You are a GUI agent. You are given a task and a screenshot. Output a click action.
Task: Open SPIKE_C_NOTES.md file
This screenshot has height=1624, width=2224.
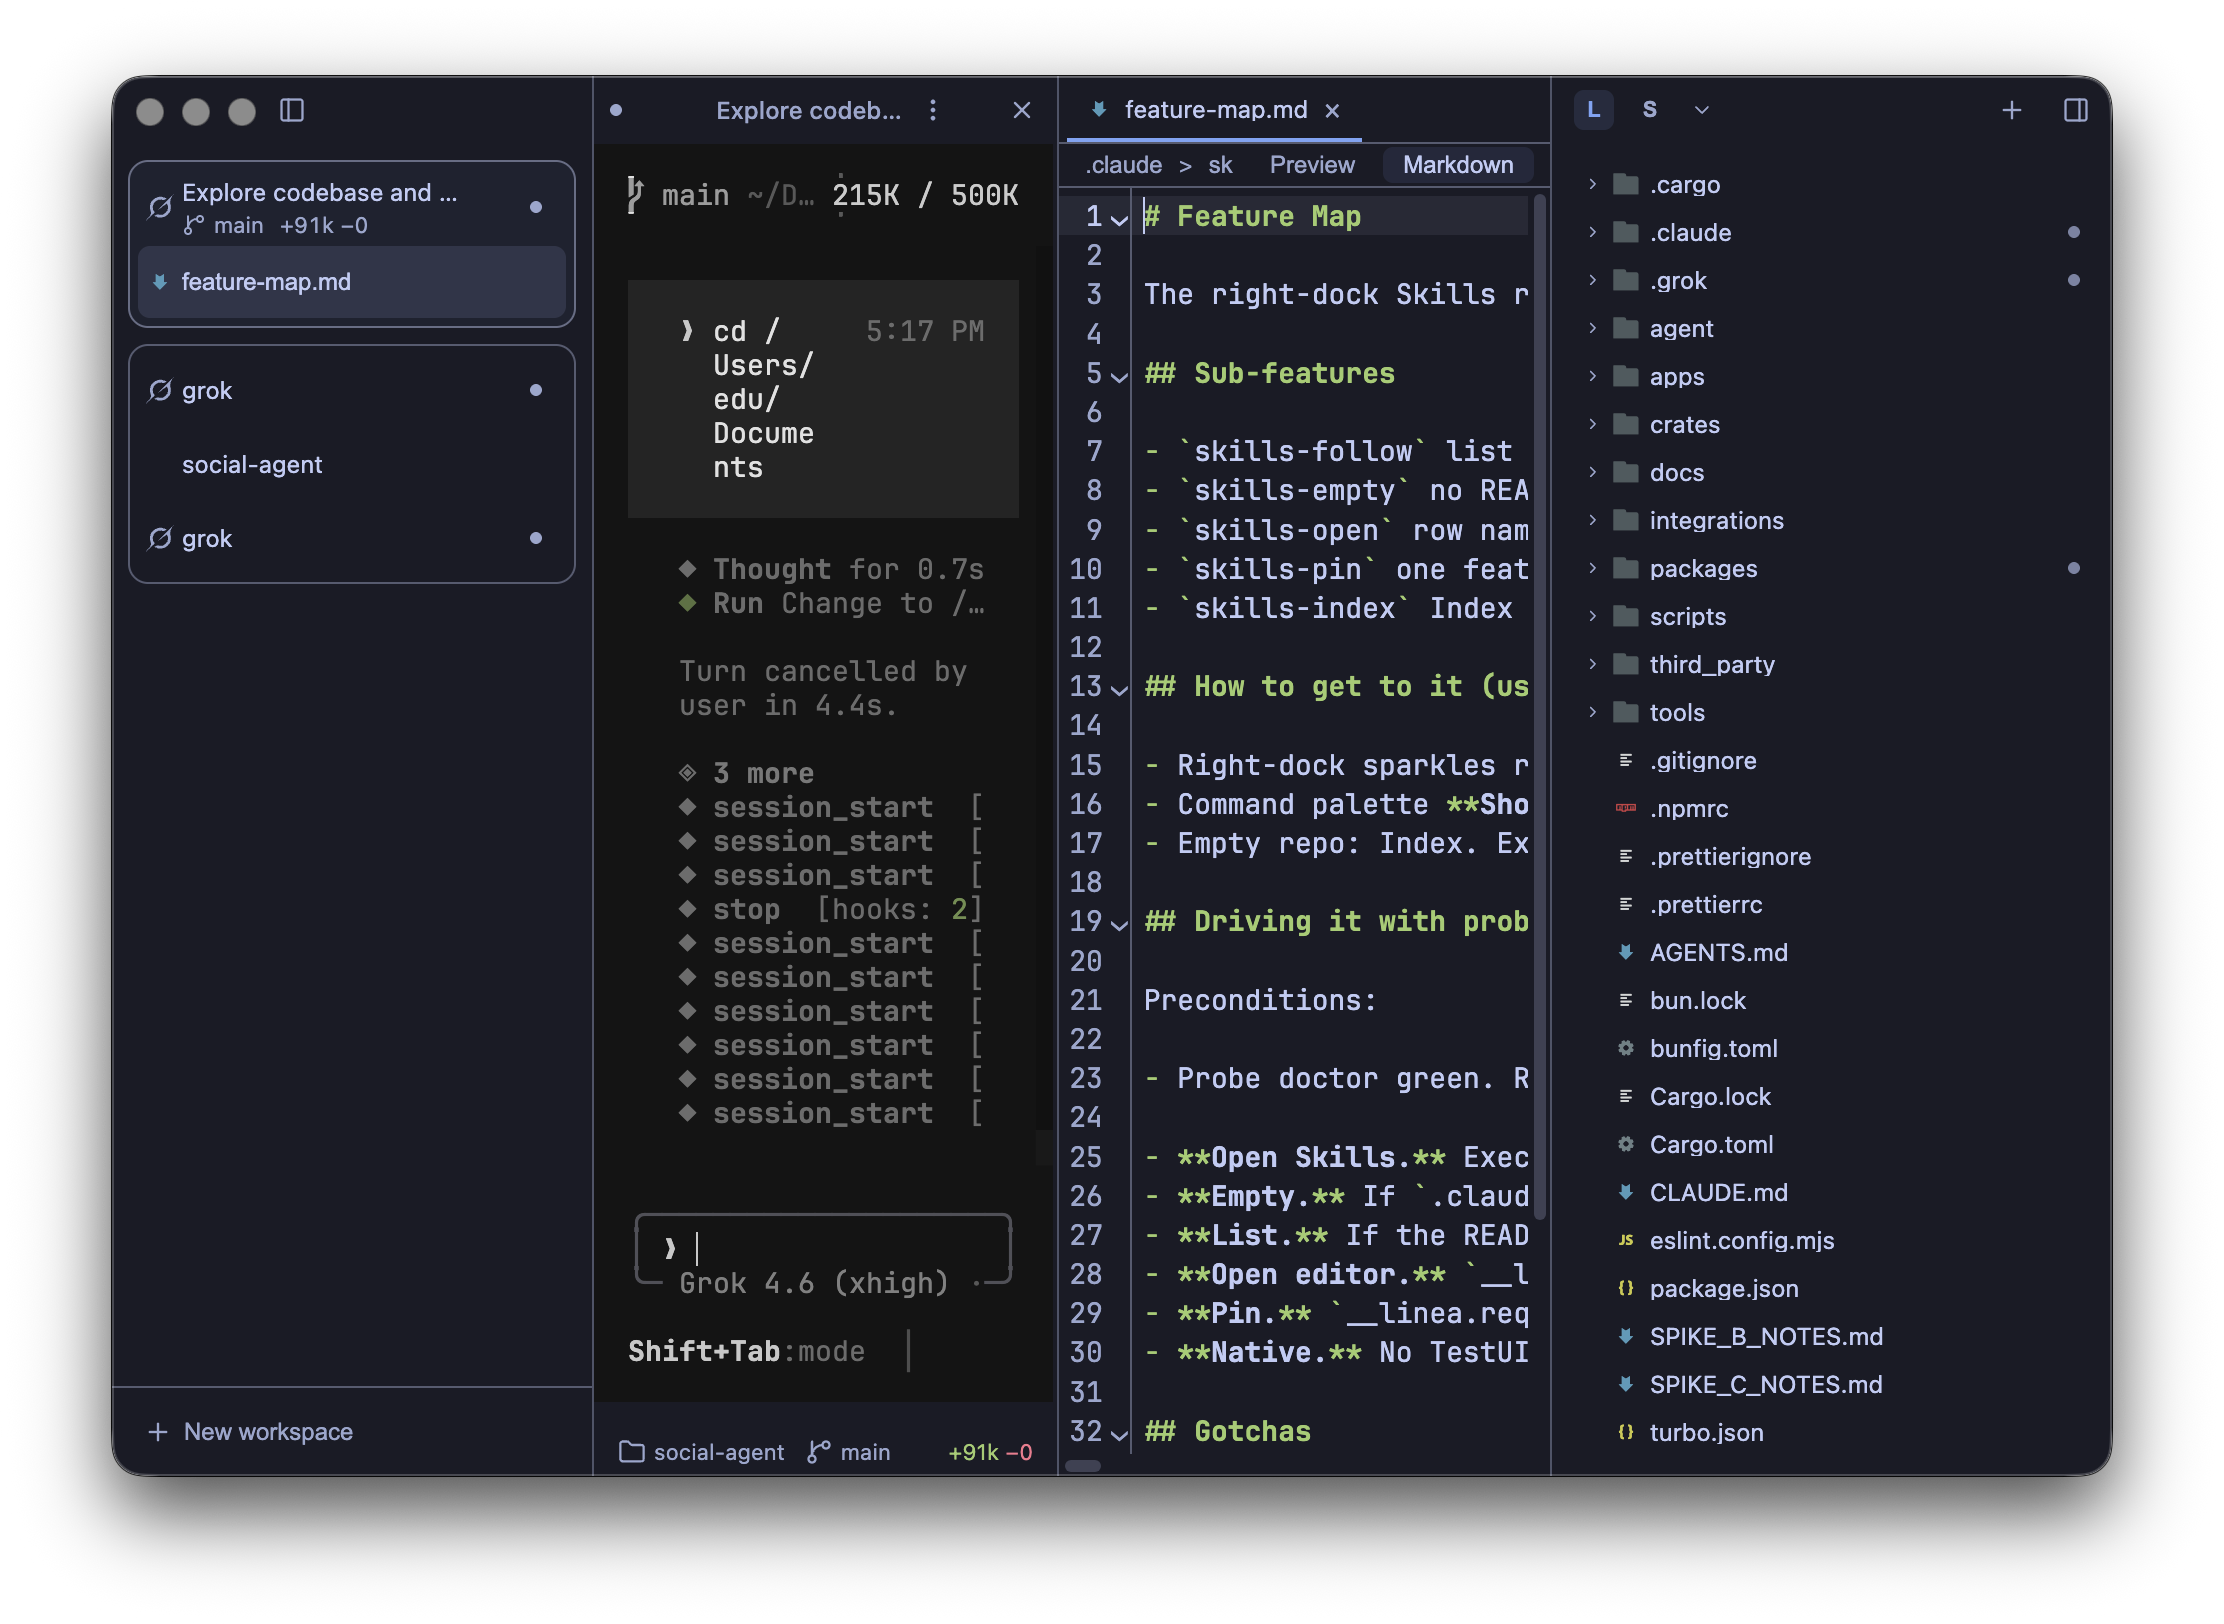click(x=1832, y=1385)
